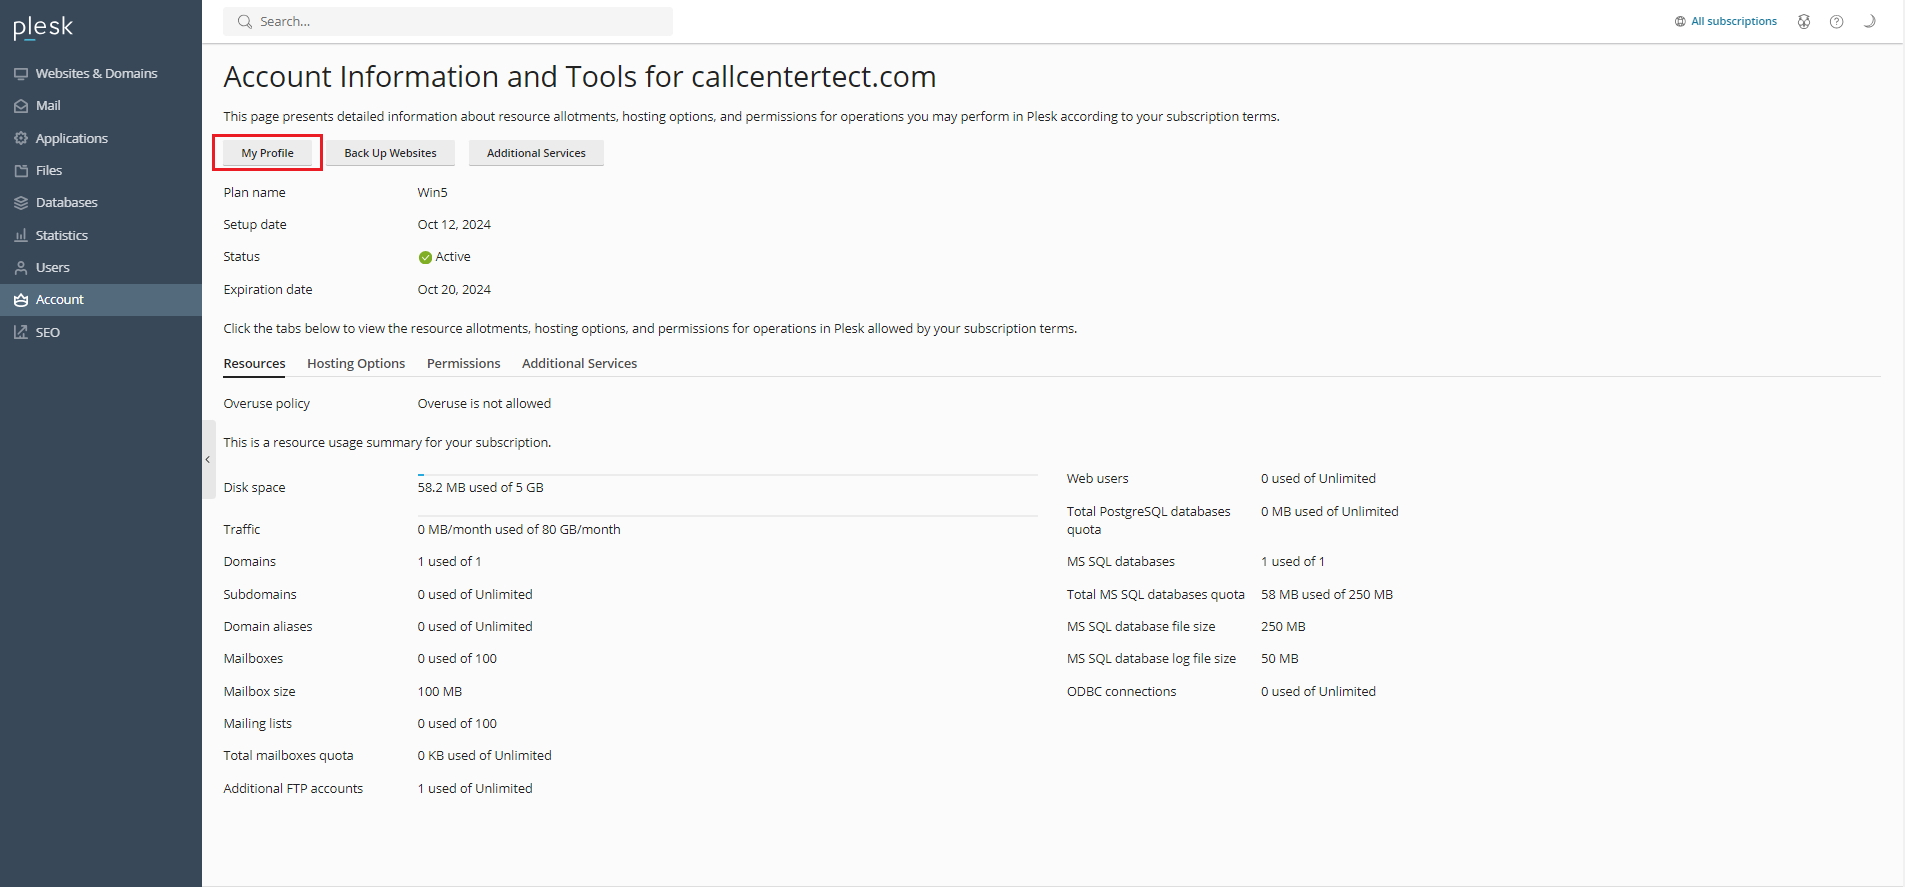1905x887 pixels.
Task: Switch to the Permissions tab
Action: click(x=463, y=364)
